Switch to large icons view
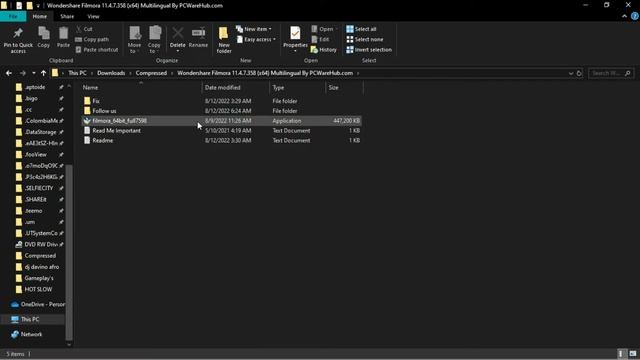 click(632, 354)
